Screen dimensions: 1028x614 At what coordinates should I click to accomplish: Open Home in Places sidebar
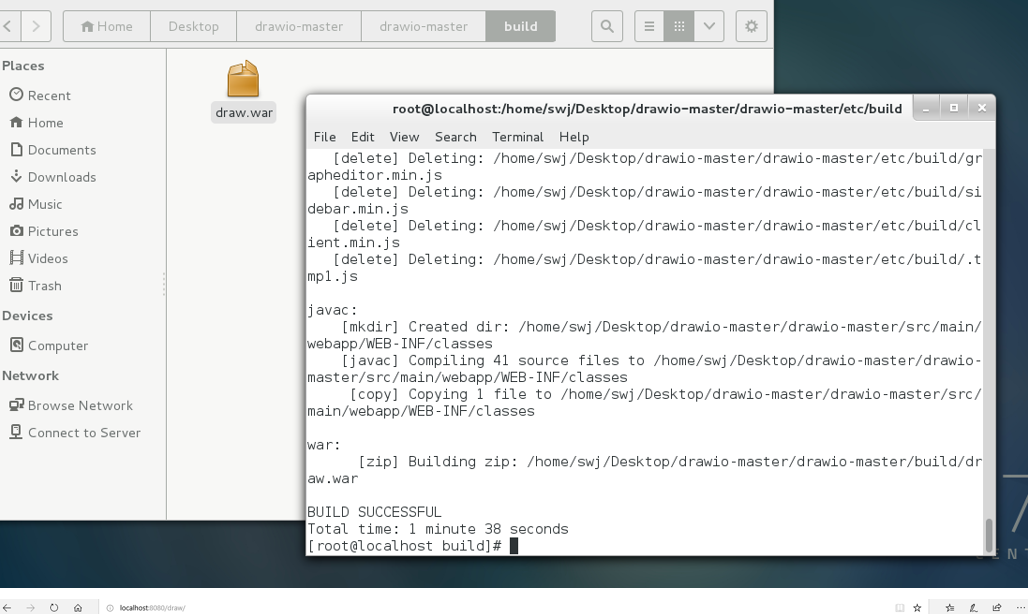pyautogui.click(x=37, y=123)
